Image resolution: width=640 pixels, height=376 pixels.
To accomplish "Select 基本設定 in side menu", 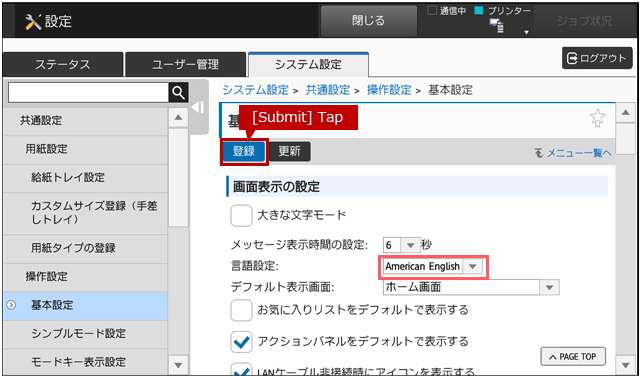I will [x=85, y=305].
